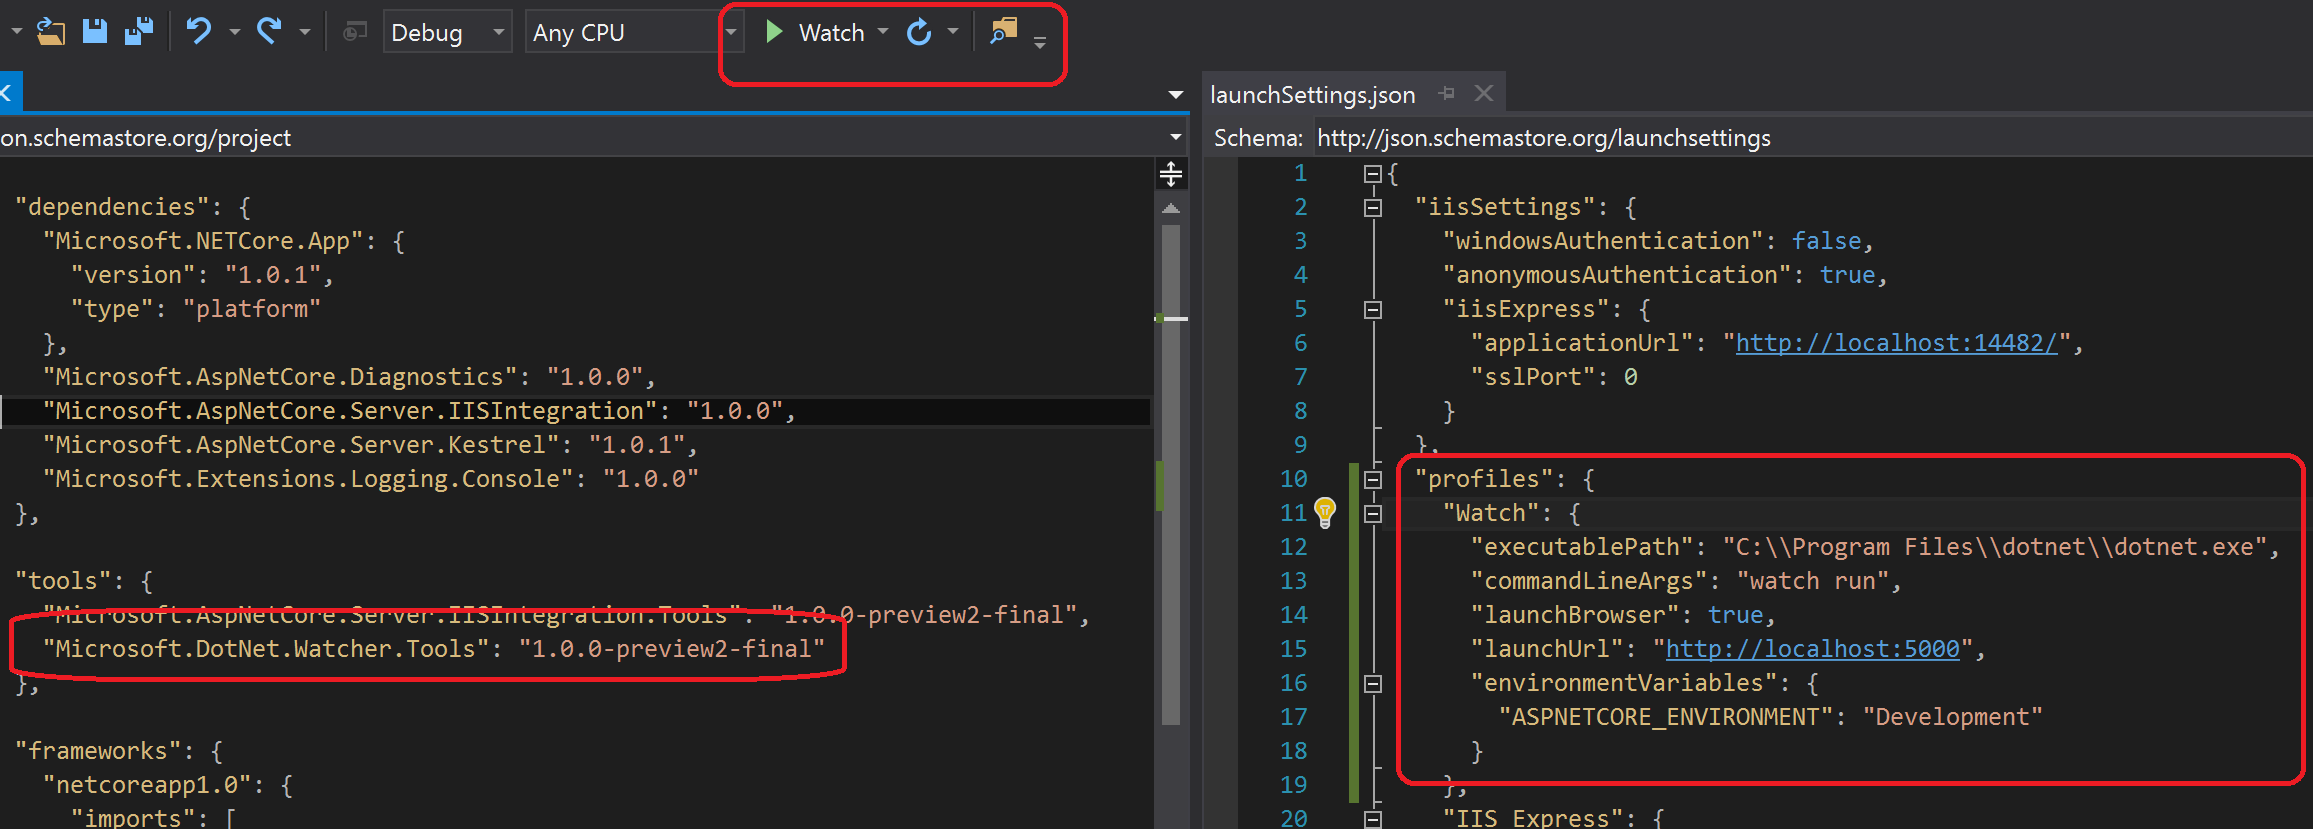Click the disabled performance profiler icon

(354, 33)
